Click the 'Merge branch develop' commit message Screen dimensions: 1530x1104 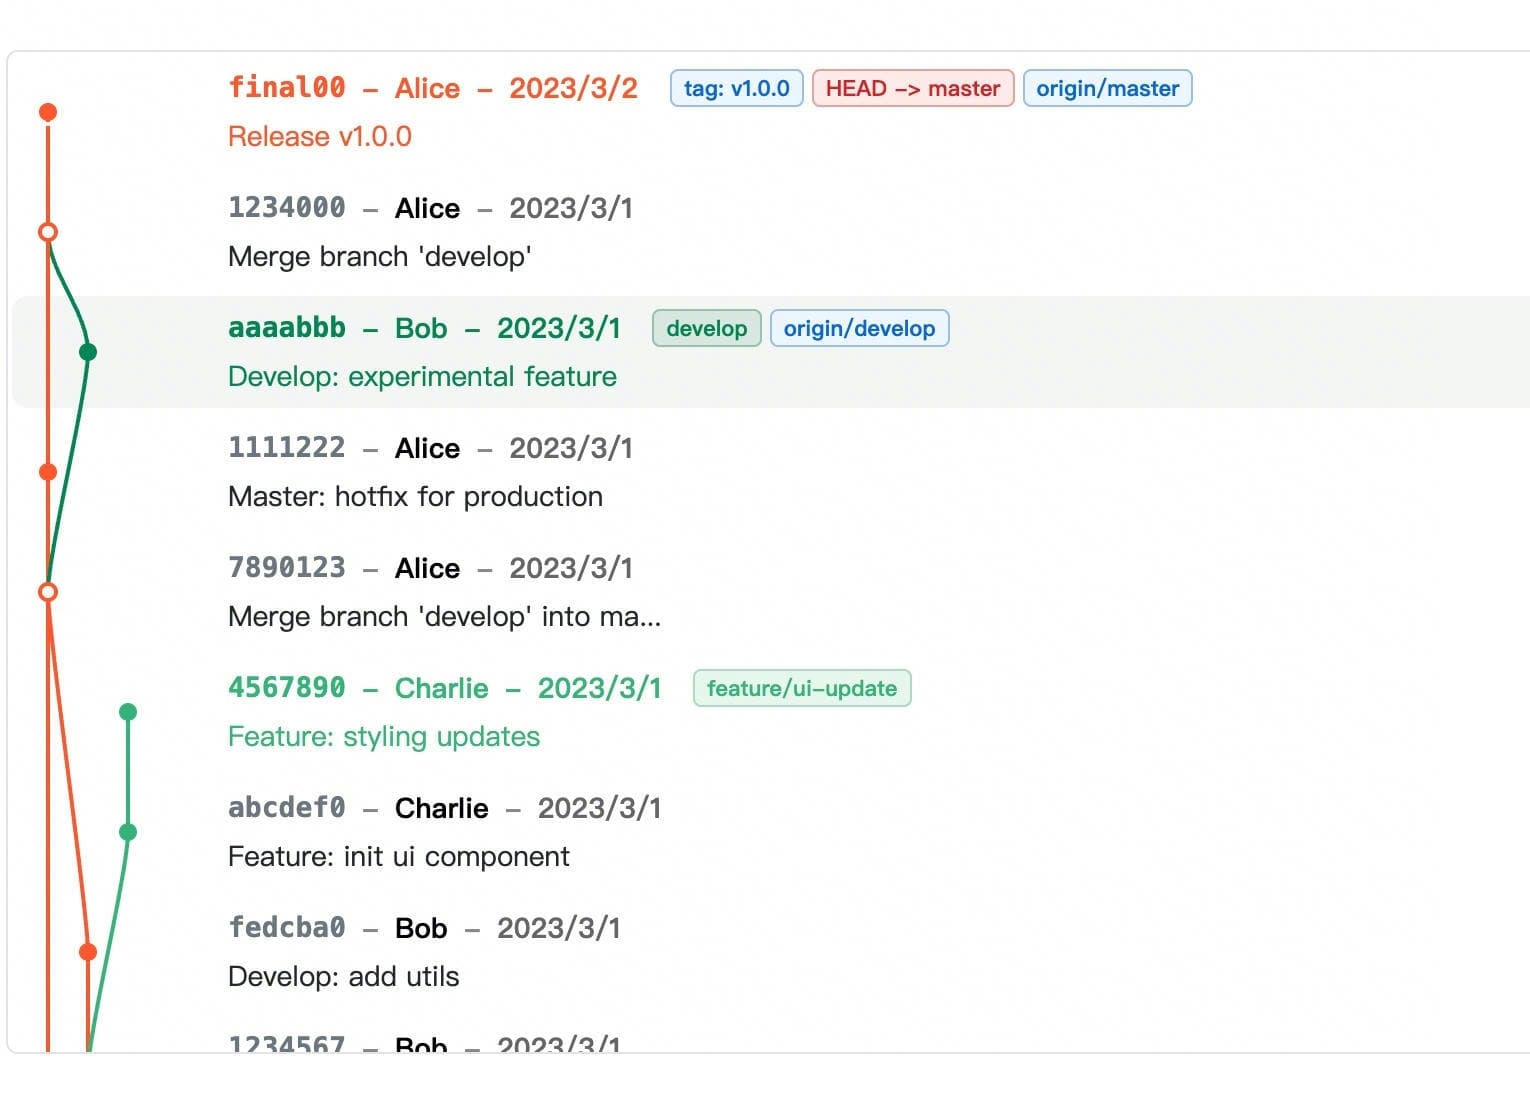coord(379,256)
